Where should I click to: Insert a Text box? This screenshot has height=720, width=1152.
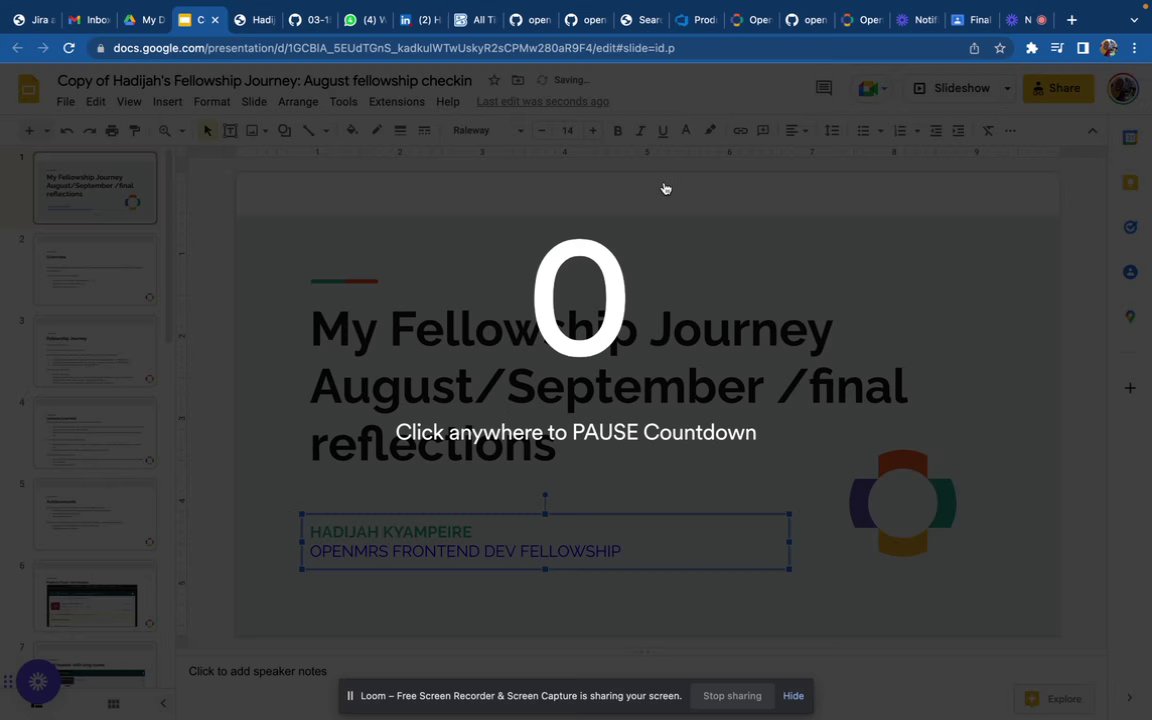(x=230, y=131)
